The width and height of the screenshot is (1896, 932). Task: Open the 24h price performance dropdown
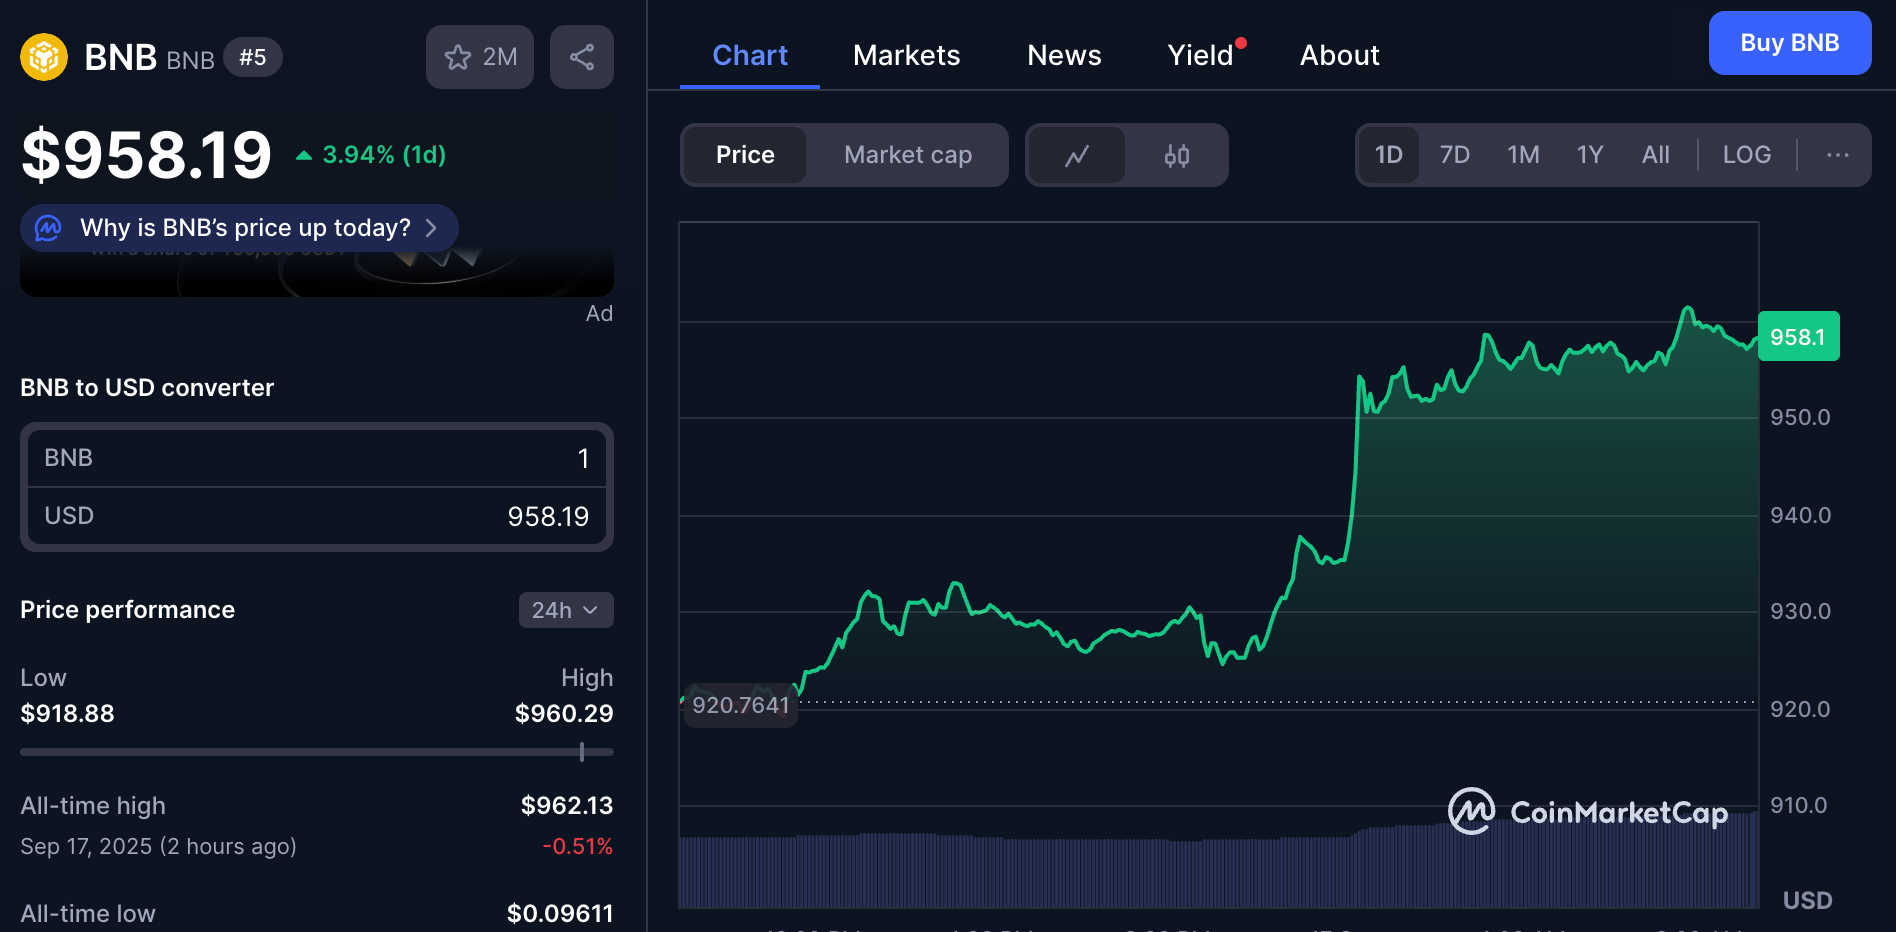(565, 610)
